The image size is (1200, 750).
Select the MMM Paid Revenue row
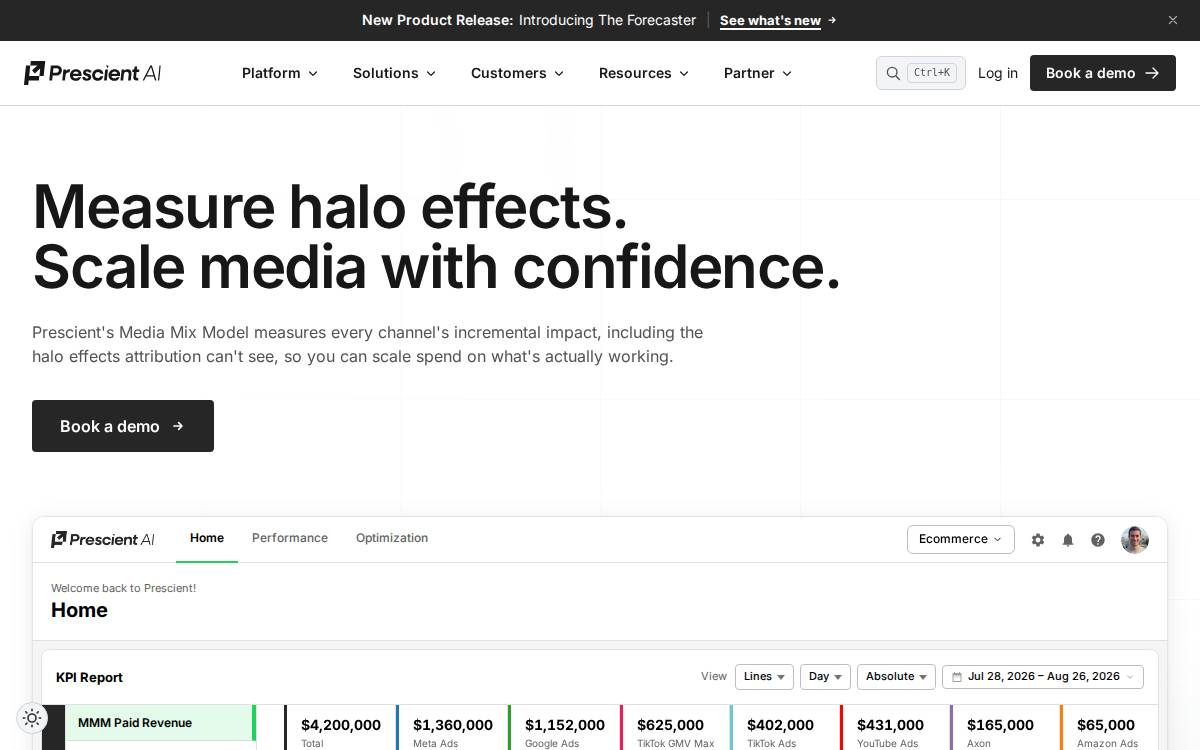point(160,723)
